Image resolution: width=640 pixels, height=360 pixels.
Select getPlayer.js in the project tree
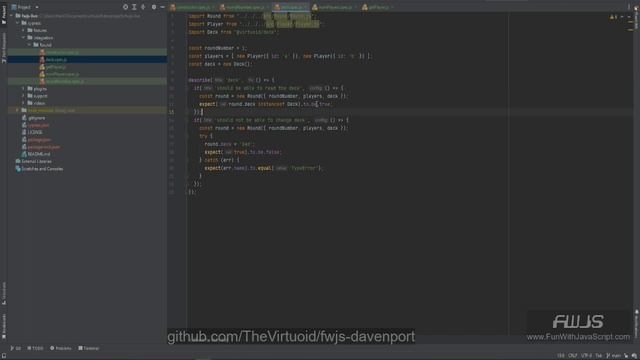pyautogui.click(x=87, y=67)
